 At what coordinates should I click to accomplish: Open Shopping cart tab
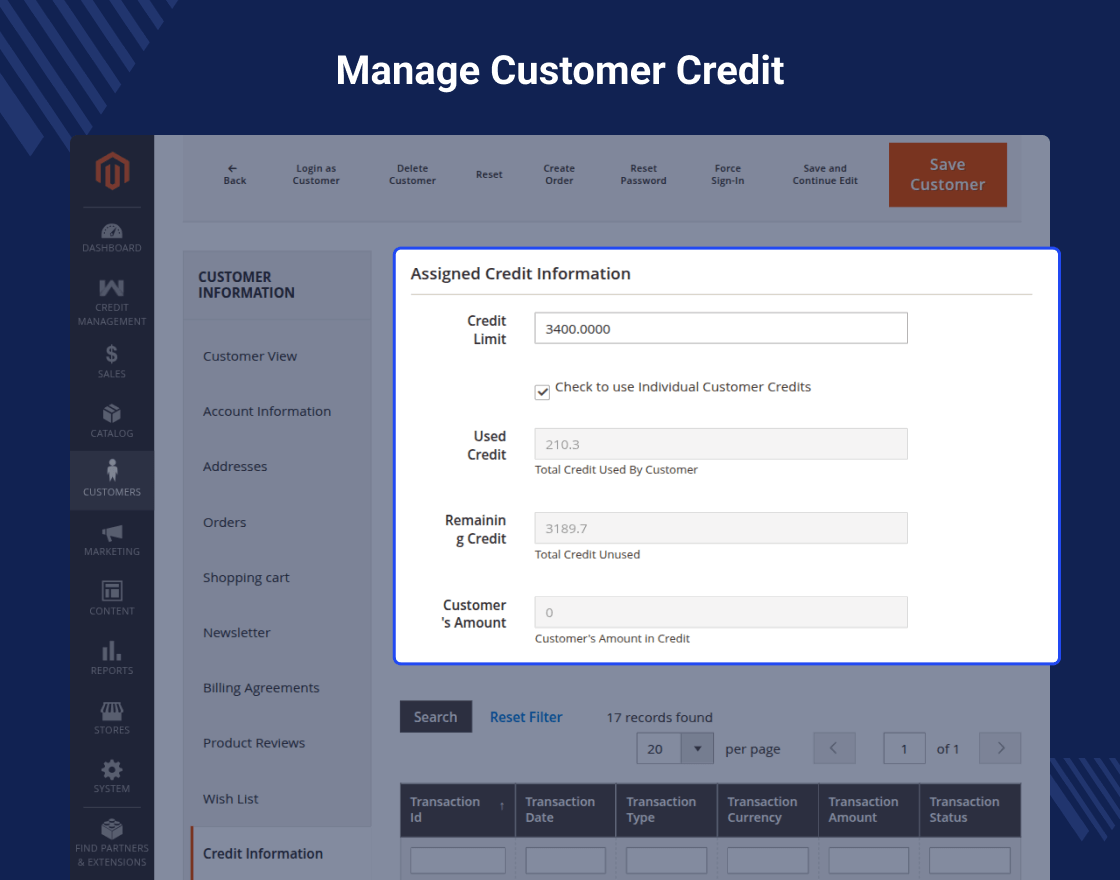tap(246, 577)
